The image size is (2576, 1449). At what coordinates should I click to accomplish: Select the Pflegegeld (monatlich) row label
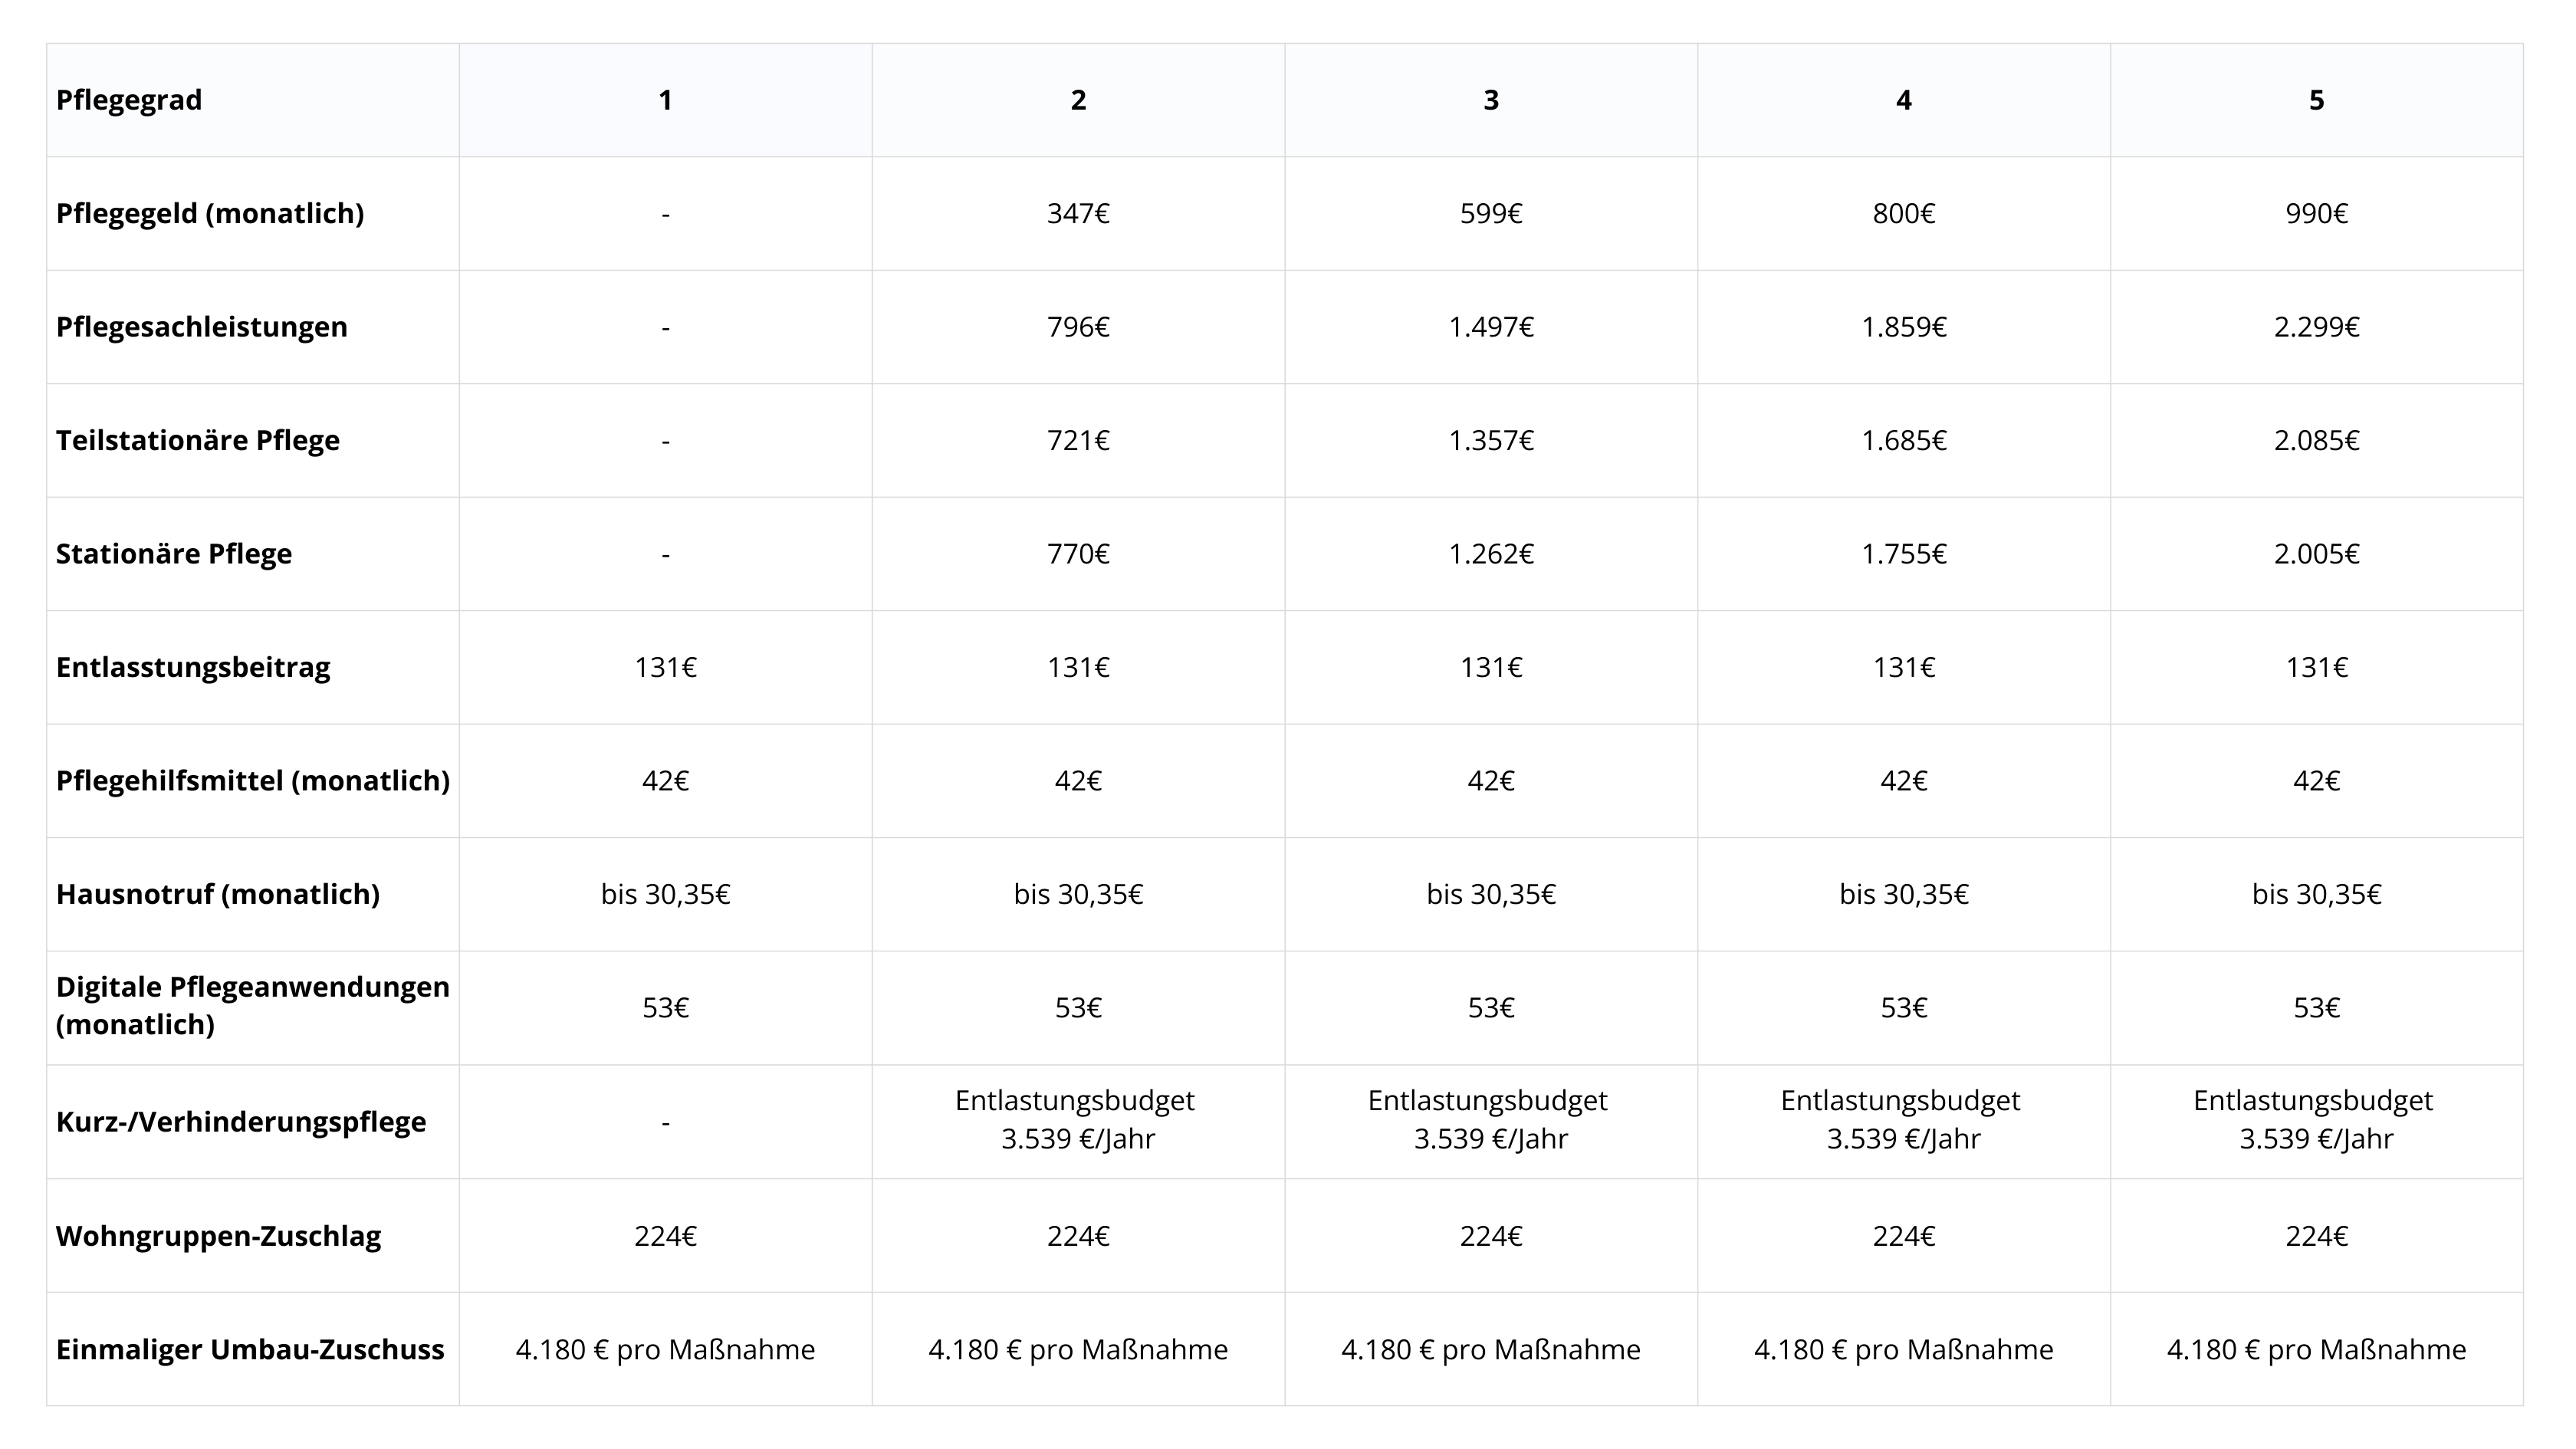click(x=210, y=213)
